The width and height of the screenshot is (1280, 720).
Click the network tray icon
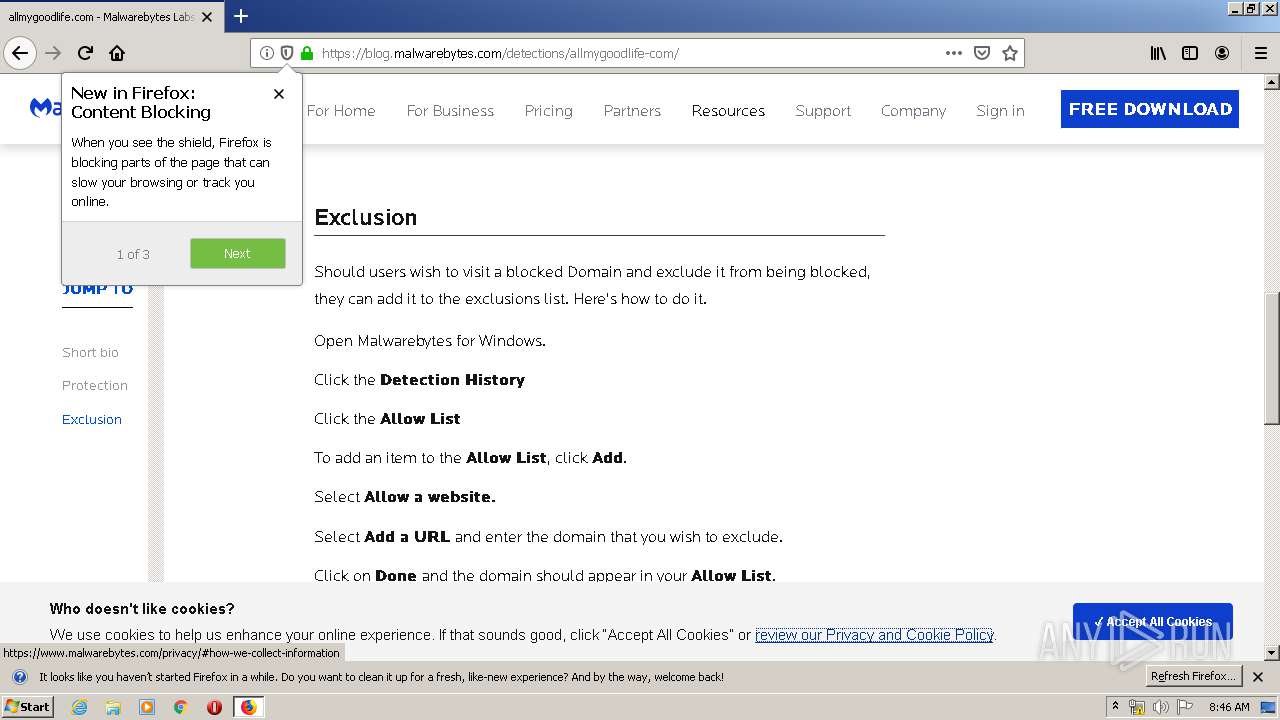point(1137,707)
